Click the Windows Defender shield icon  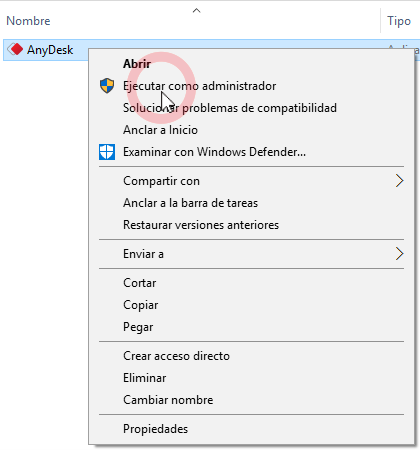click(x=107, y=152)
